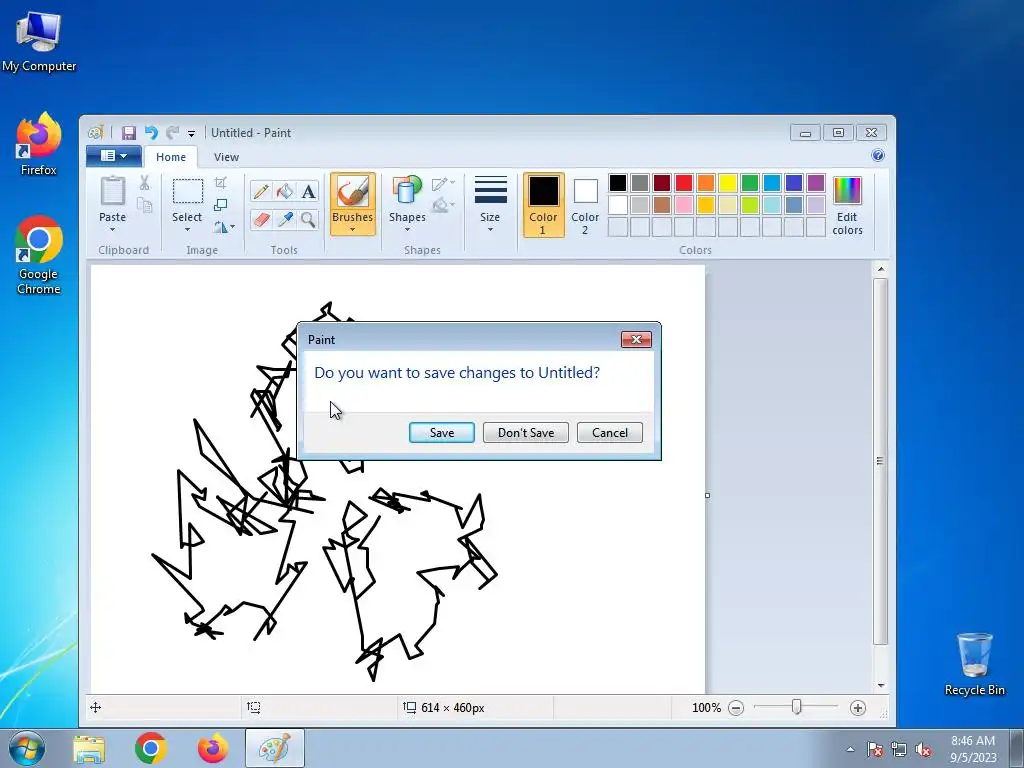Select the Eraser tool

[261, 219]
